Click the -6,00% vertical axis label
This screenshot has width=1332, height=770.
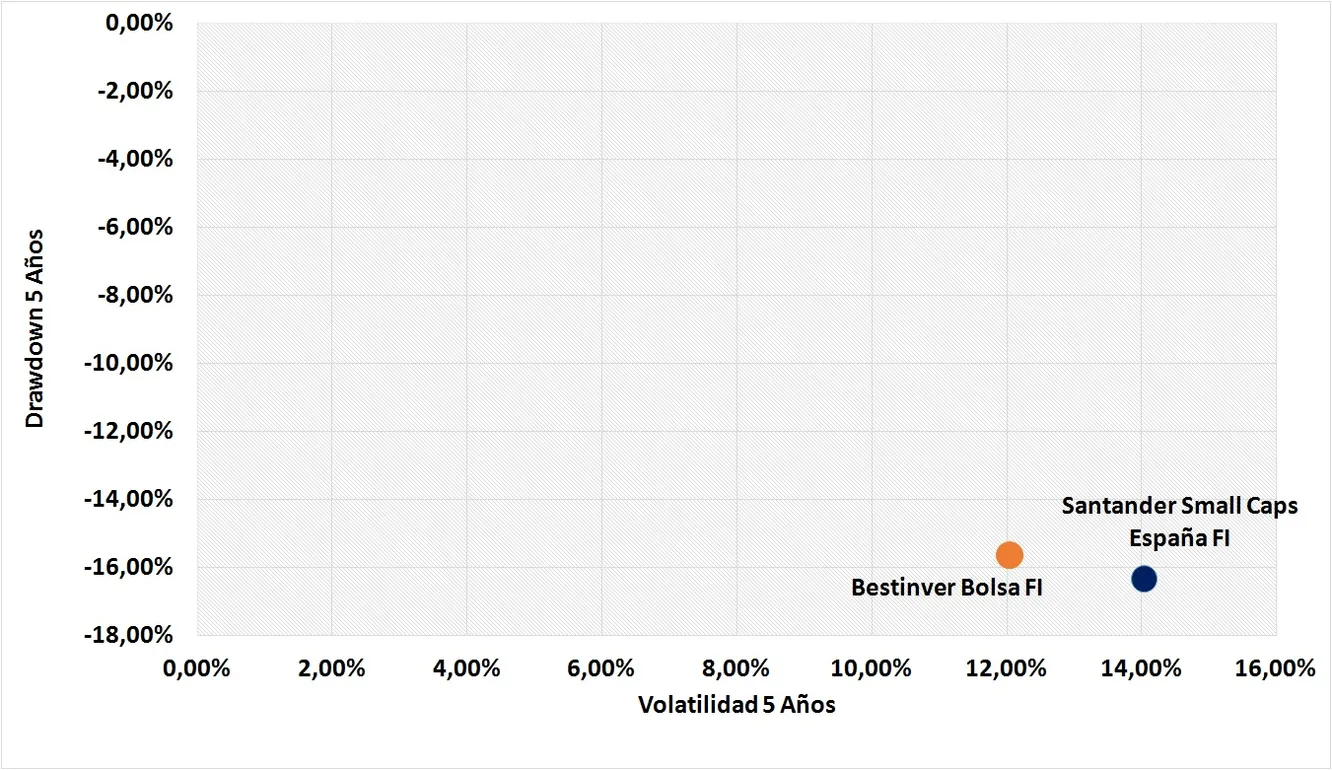[136, 227]
